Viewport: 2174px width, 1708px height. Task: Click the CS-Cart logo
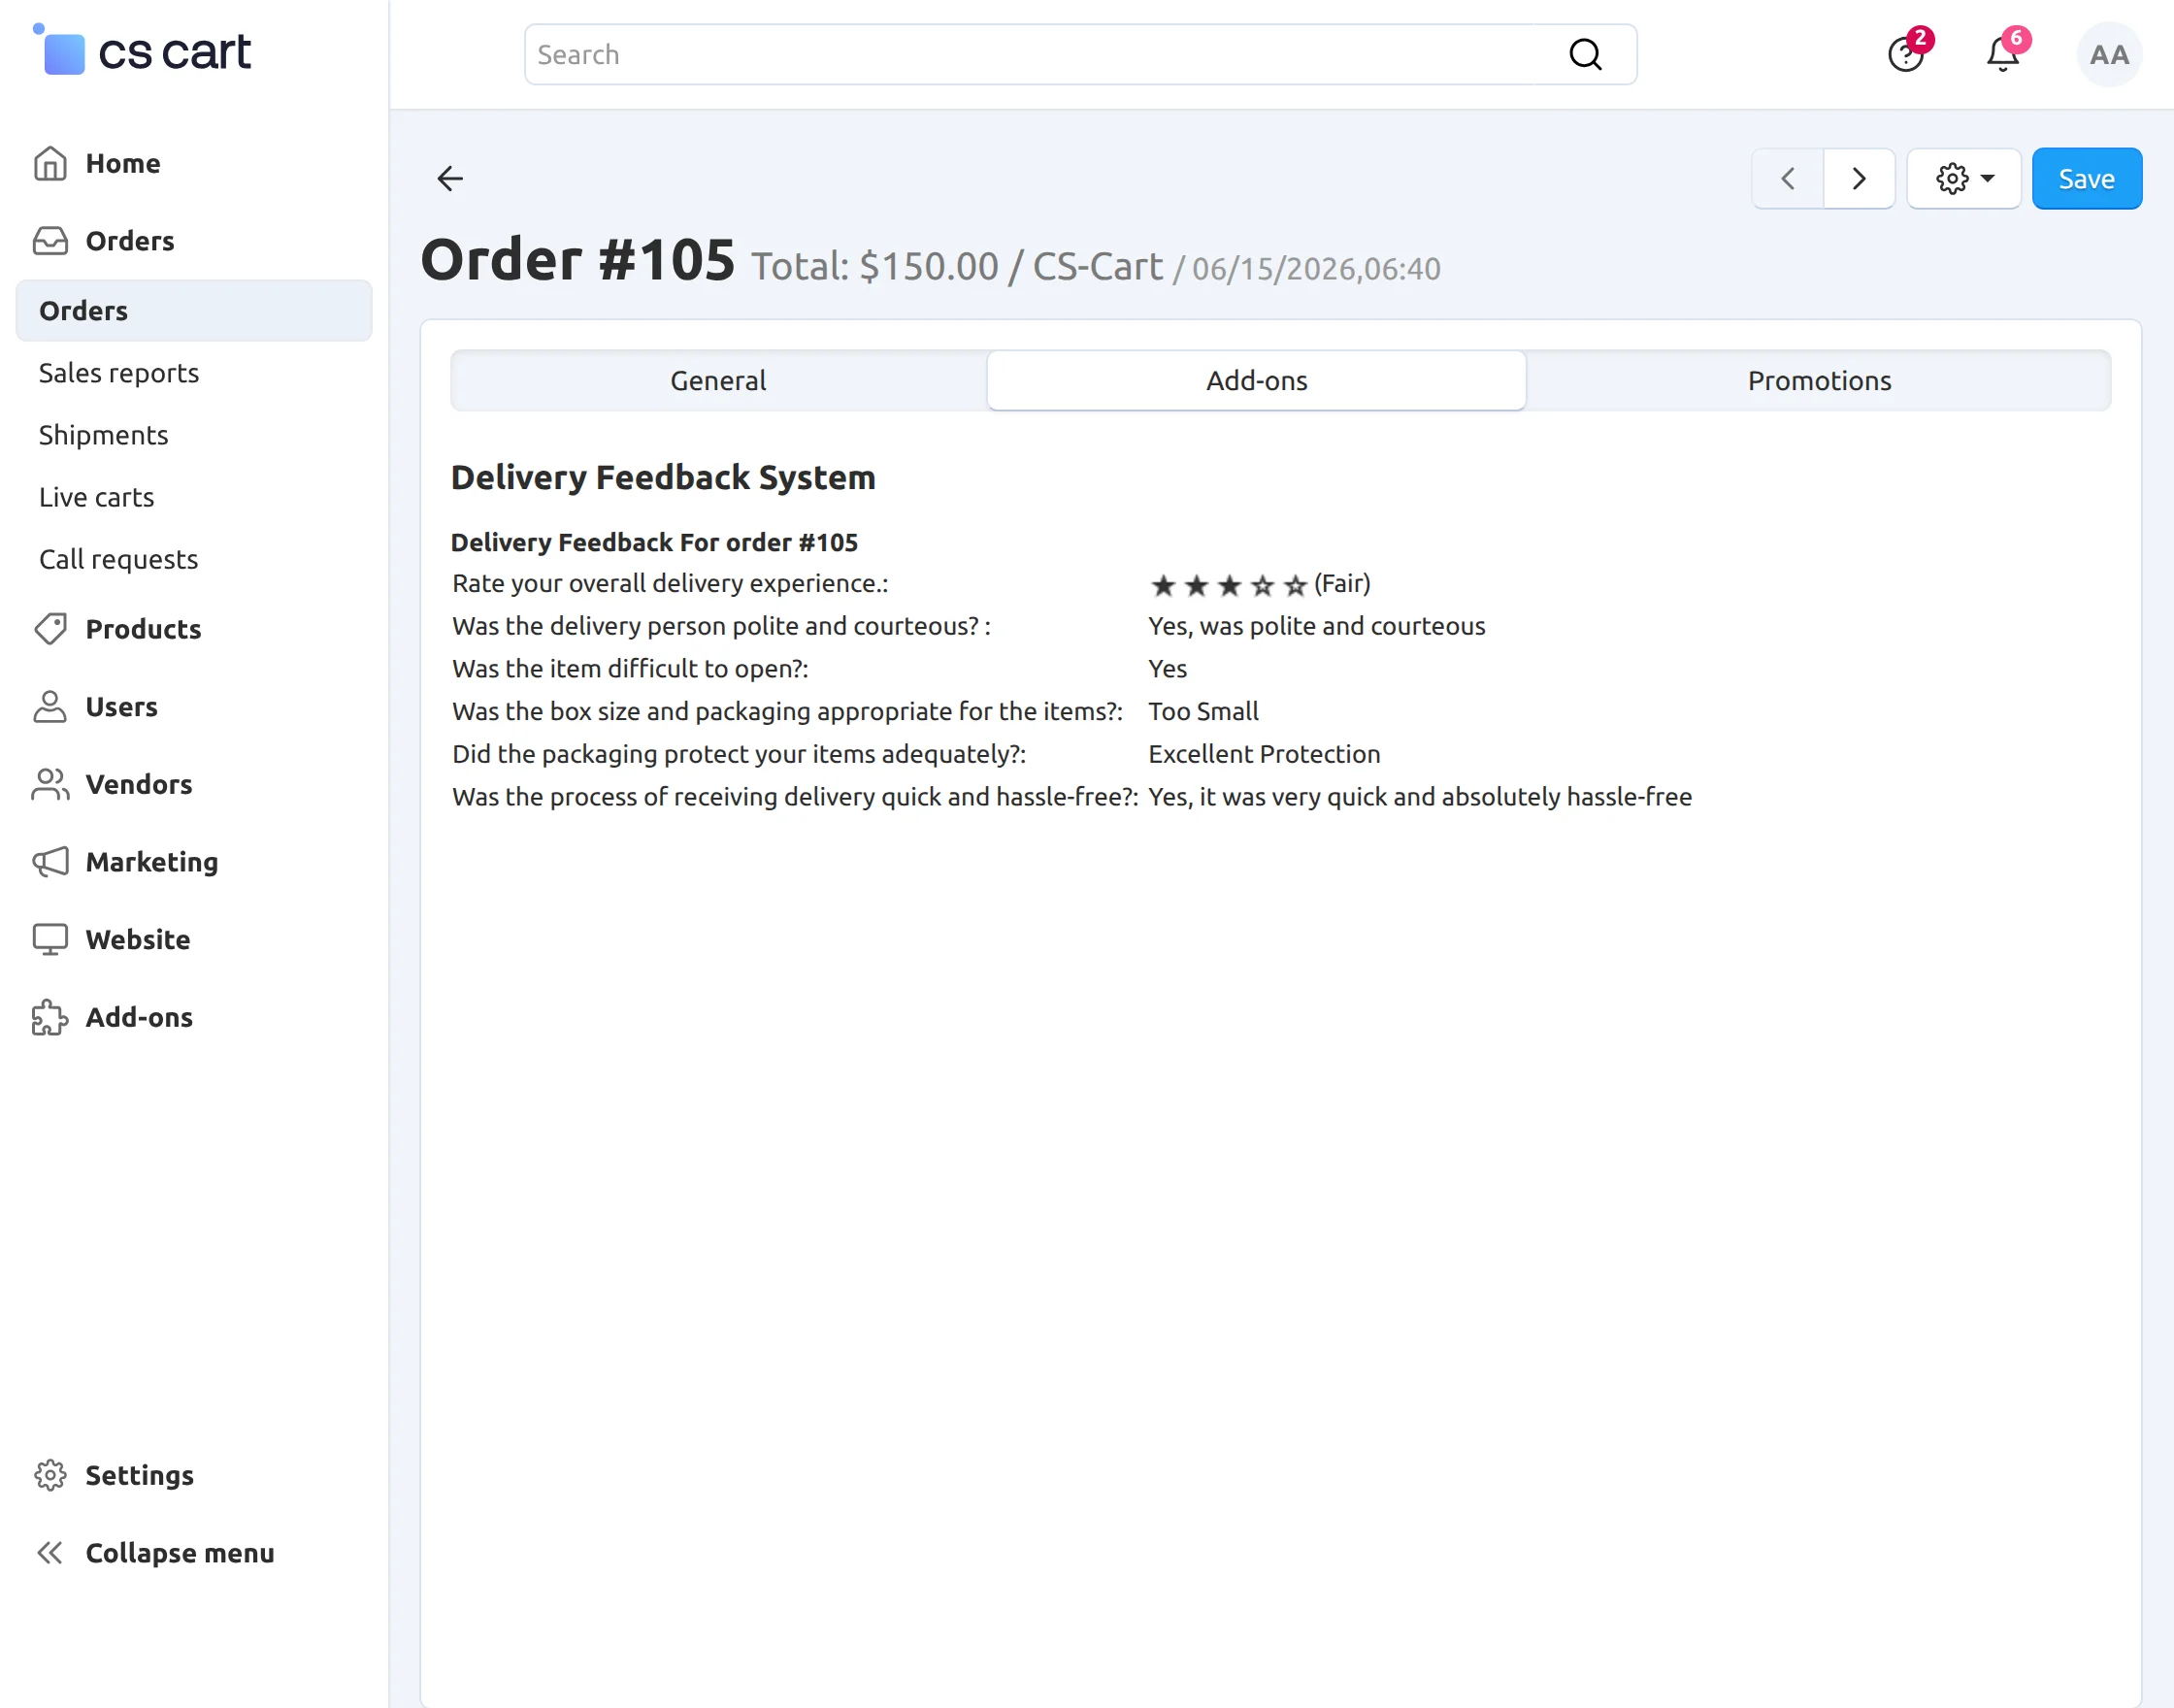[x=142, y=50]
